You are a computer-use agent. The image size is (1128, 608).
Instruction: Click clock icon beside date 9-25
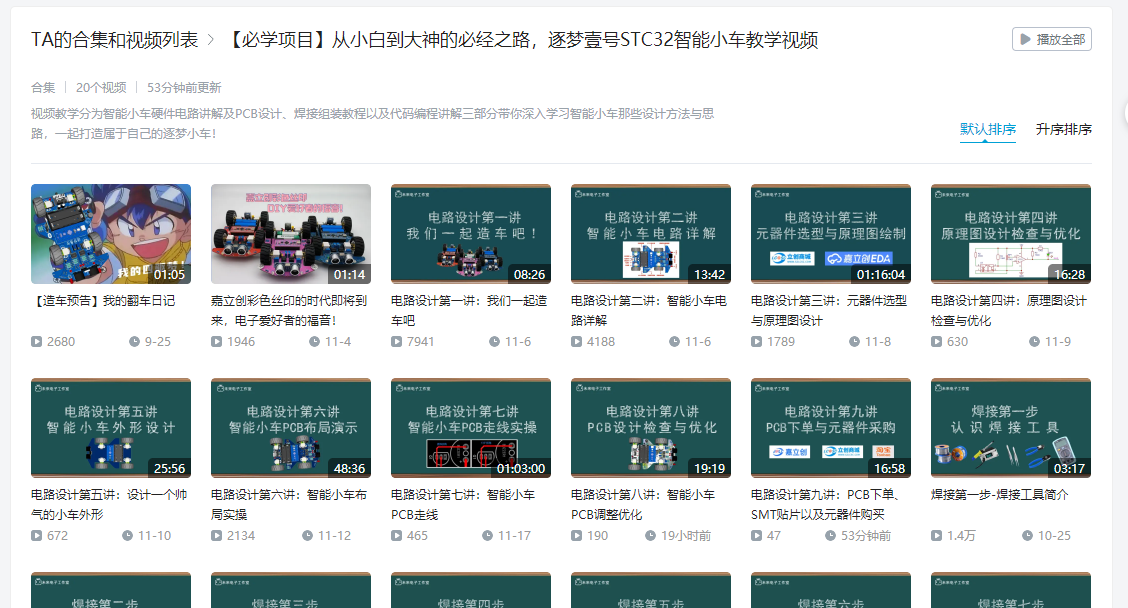point(135,342)
